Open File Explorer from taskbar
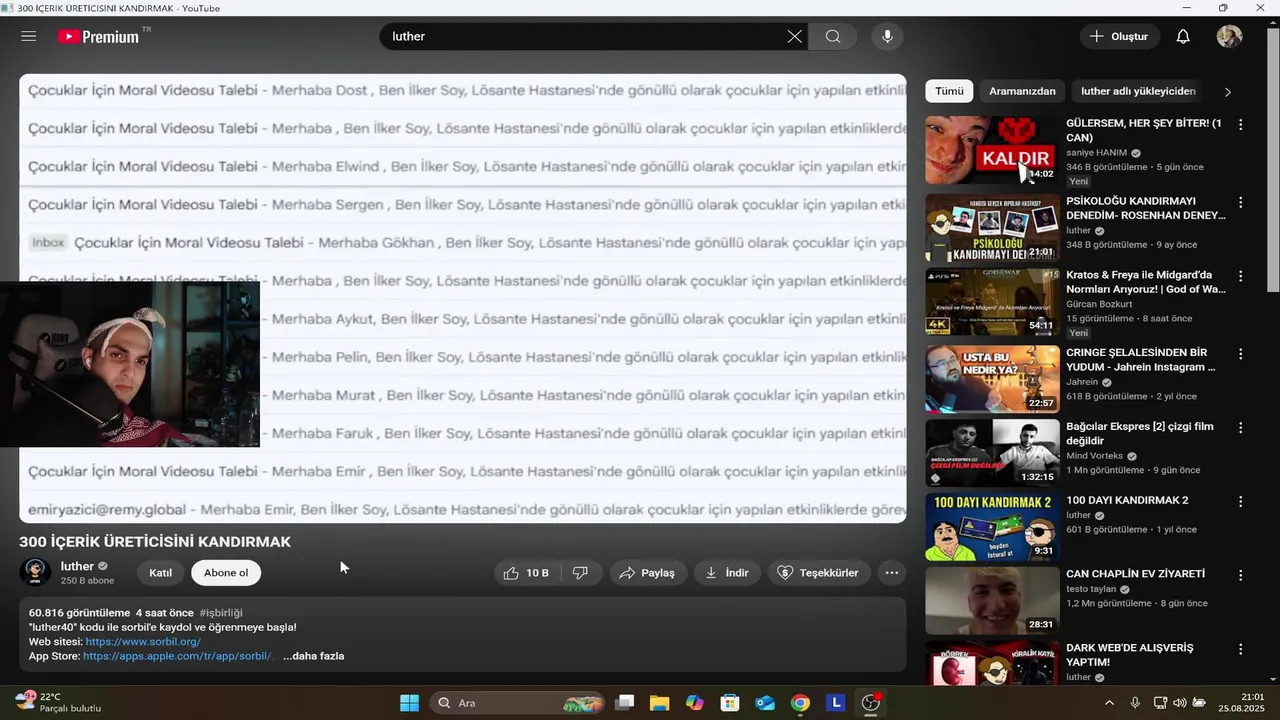Screen dimensions: 1280x720 (659, 703)
